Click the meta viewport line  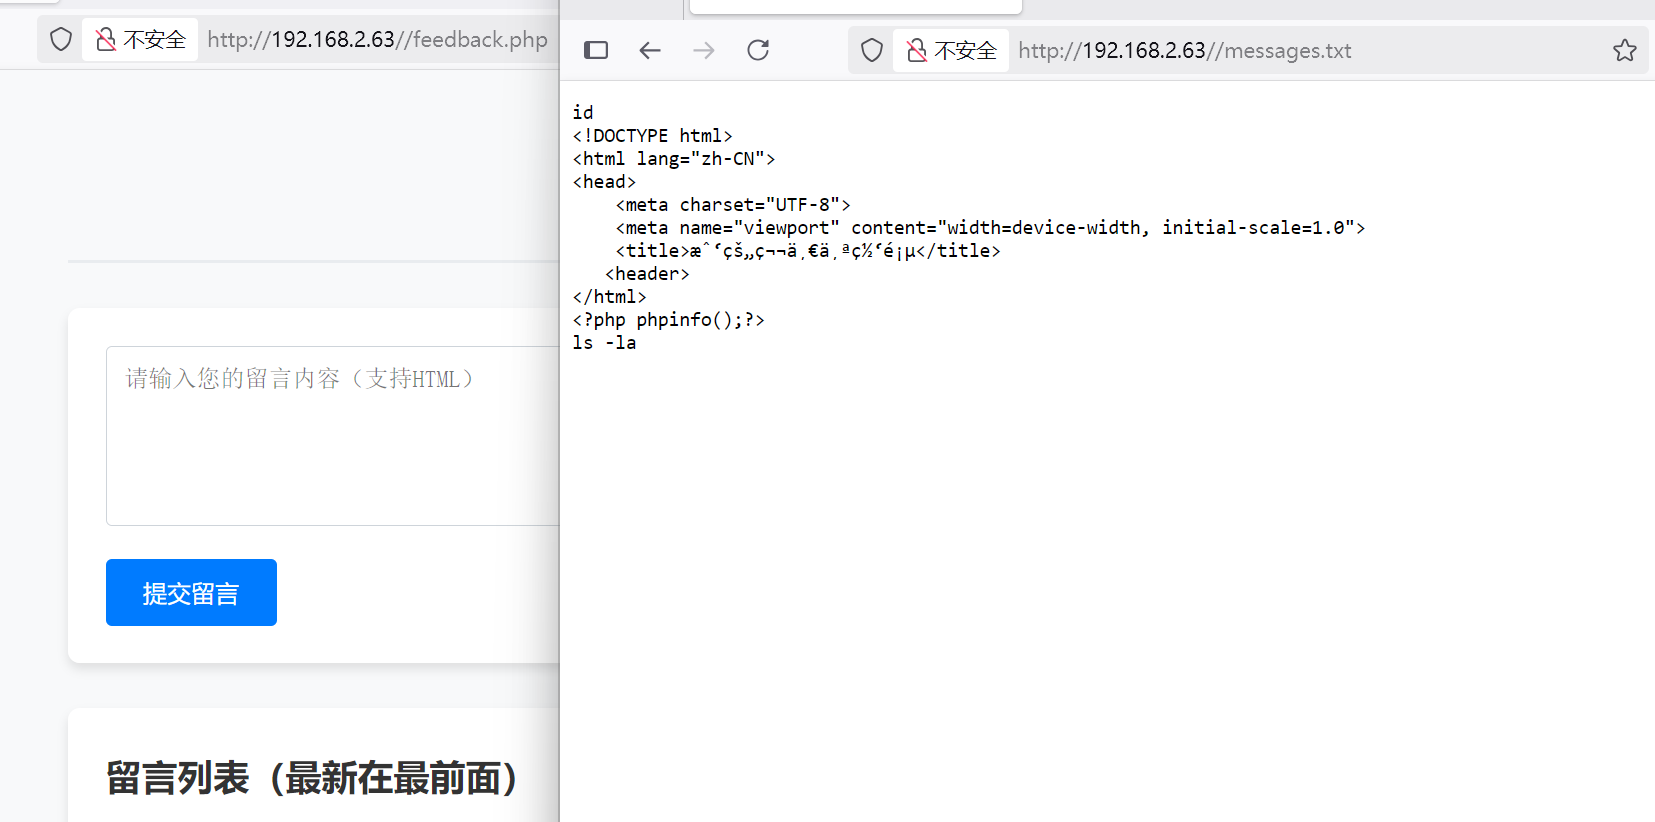(x=989, y=228)
